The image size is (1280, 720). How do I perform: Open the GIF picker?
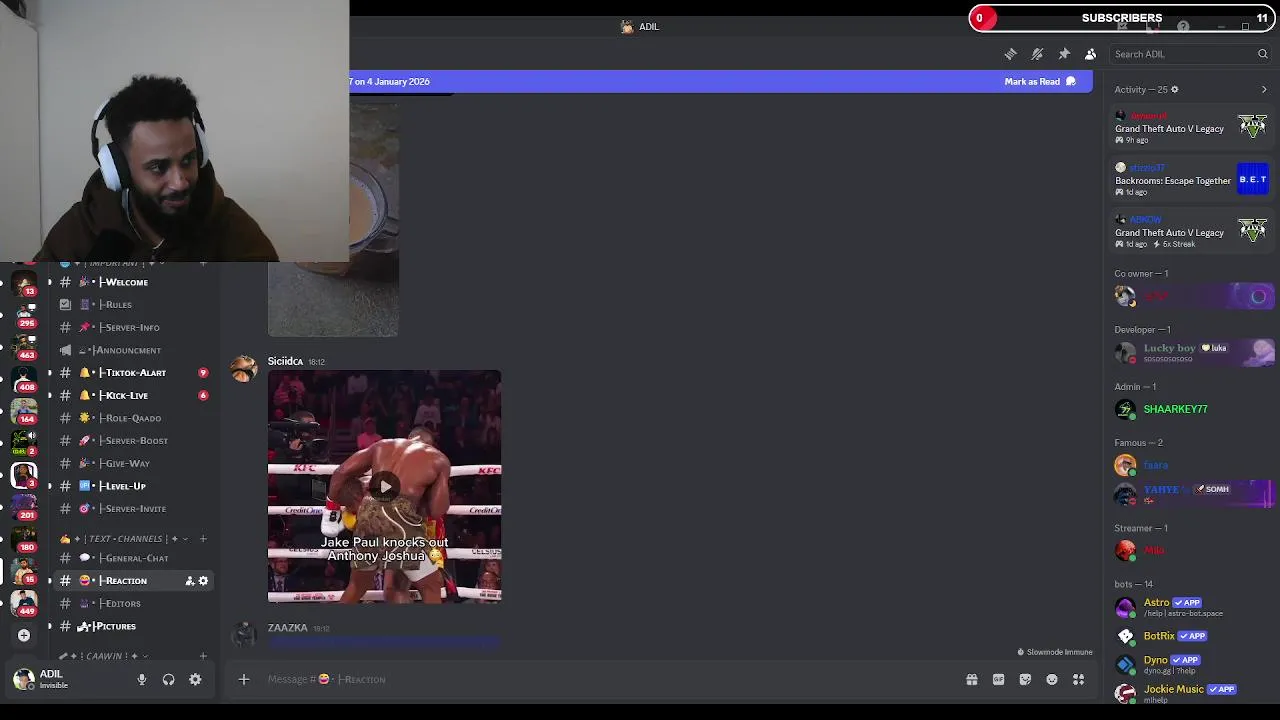pos(998,679)
